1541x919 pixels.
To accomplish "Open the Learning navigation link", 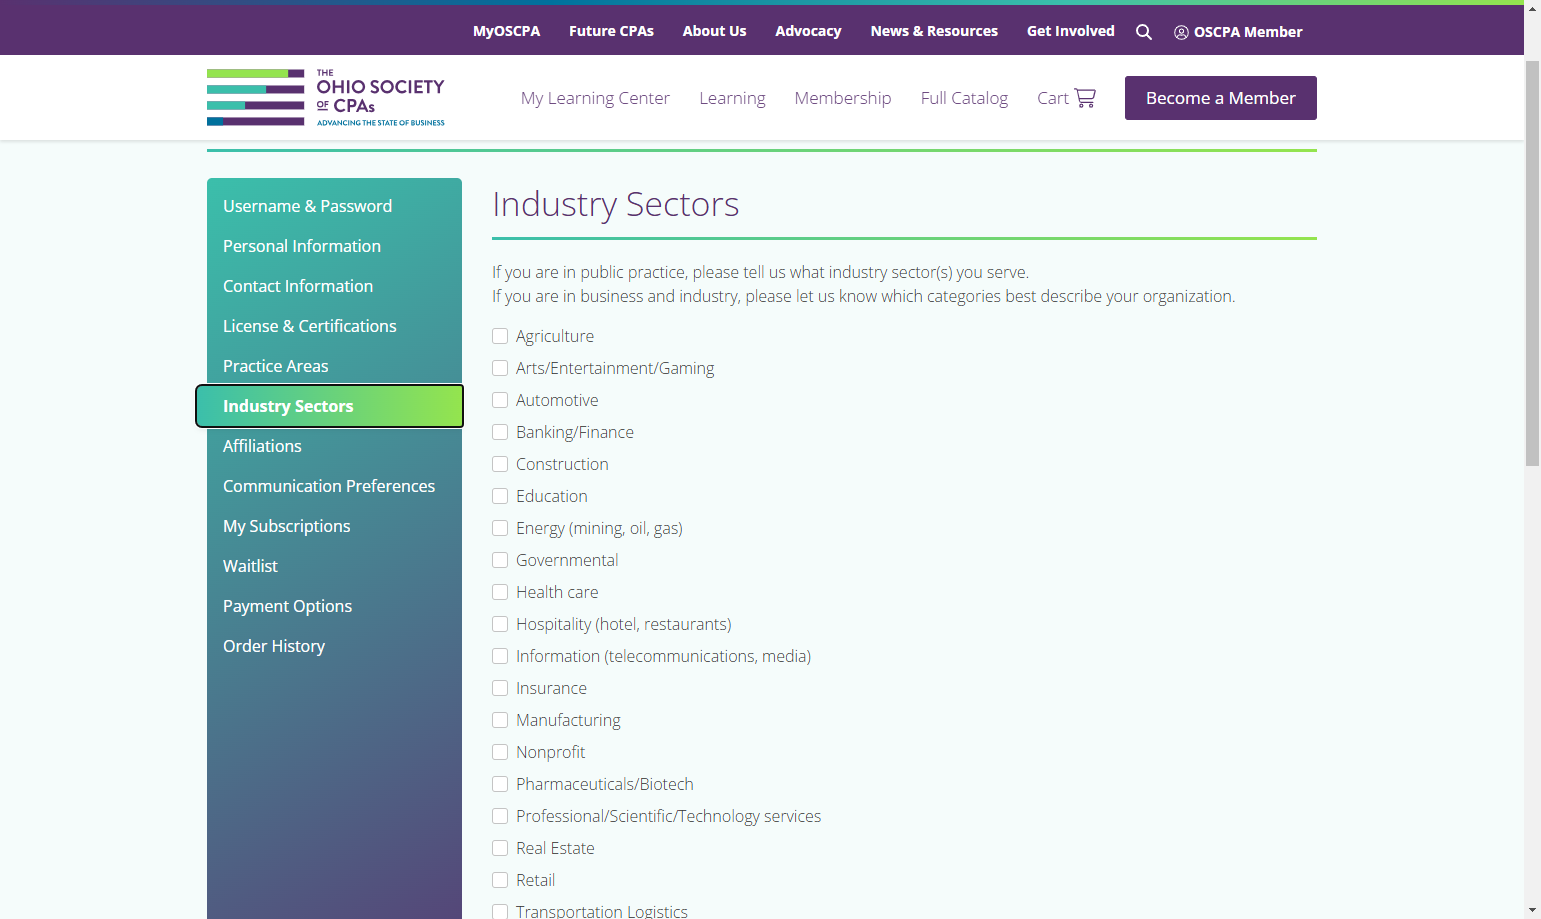I will tap(732, 98).
